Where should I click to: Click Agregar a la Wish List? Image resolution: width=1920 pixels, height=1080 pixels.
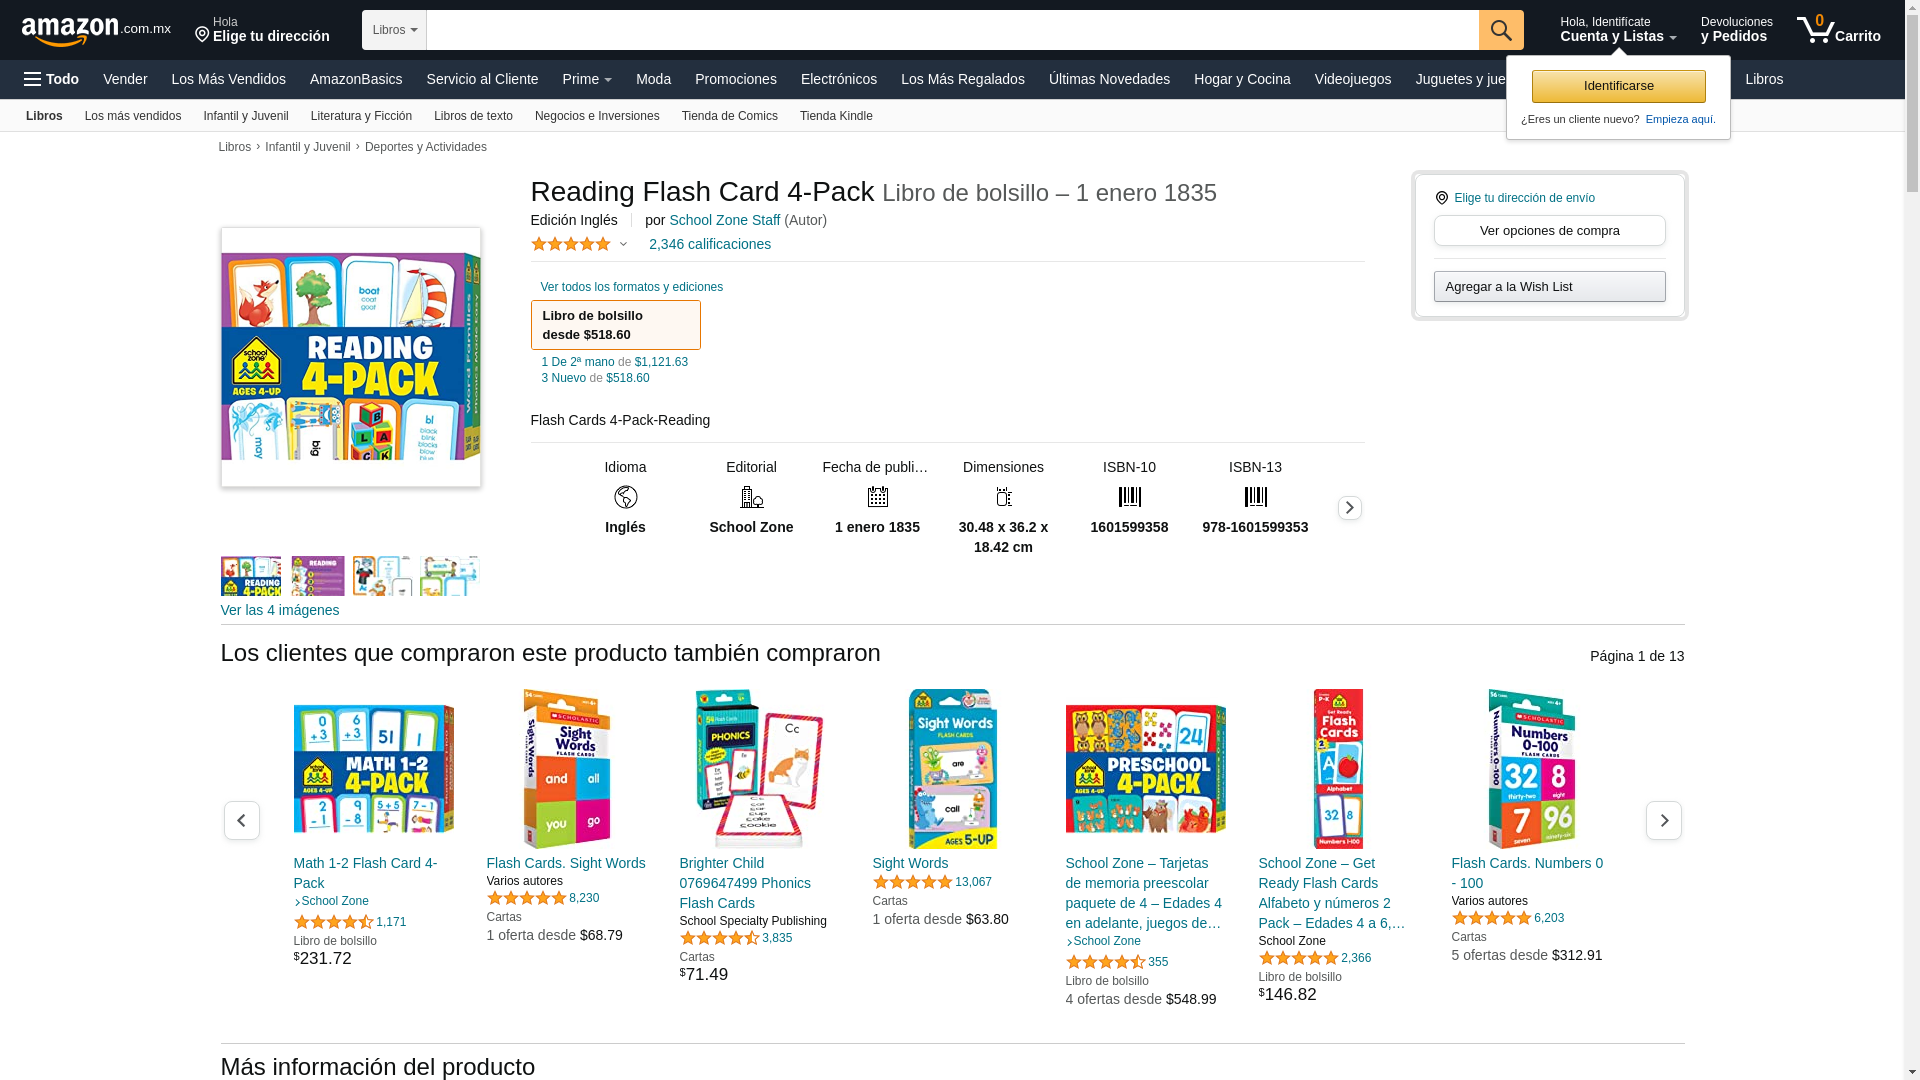[1549, 287]
